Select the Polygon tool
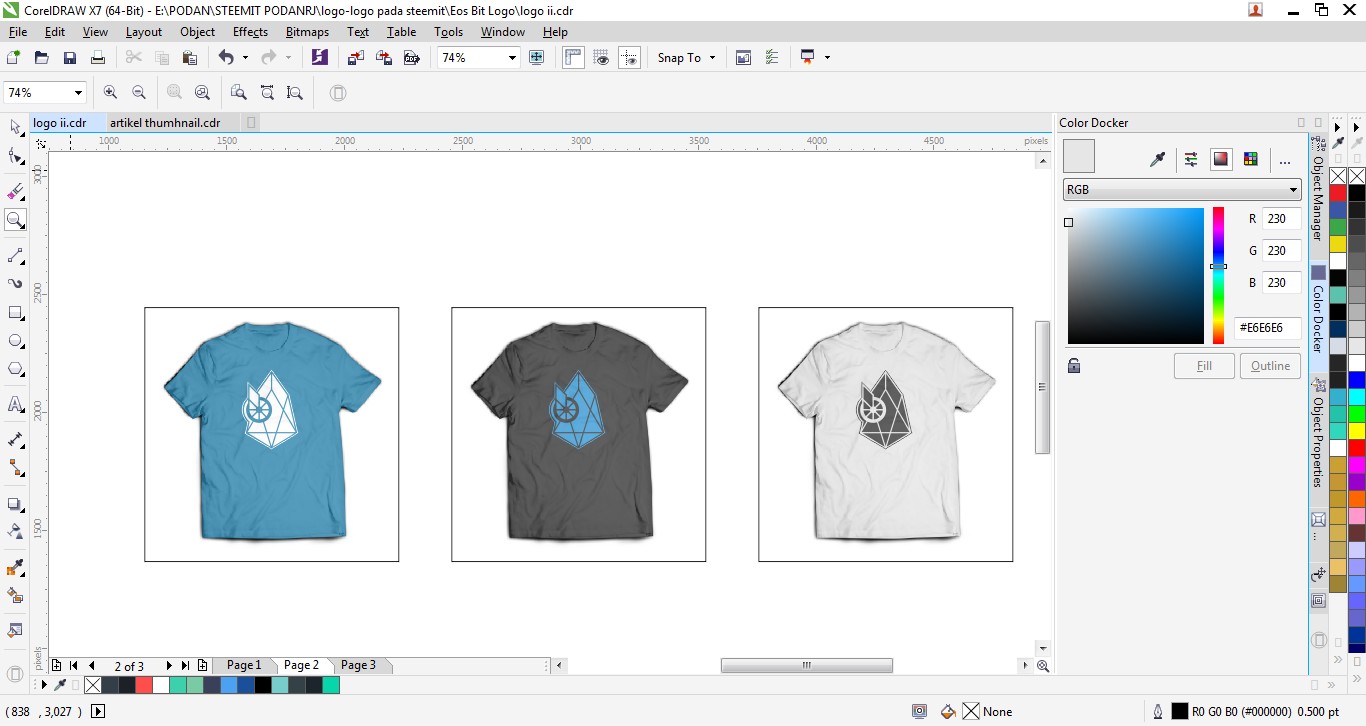1366x726 pixels. 15,369
